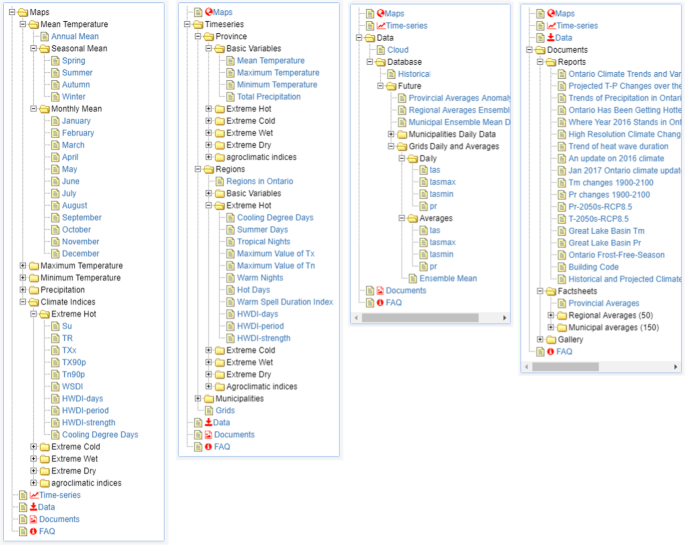Click the FAQ info icon in third panel
The height and width of the screenshot is (545, 685).
click(381, 303)
